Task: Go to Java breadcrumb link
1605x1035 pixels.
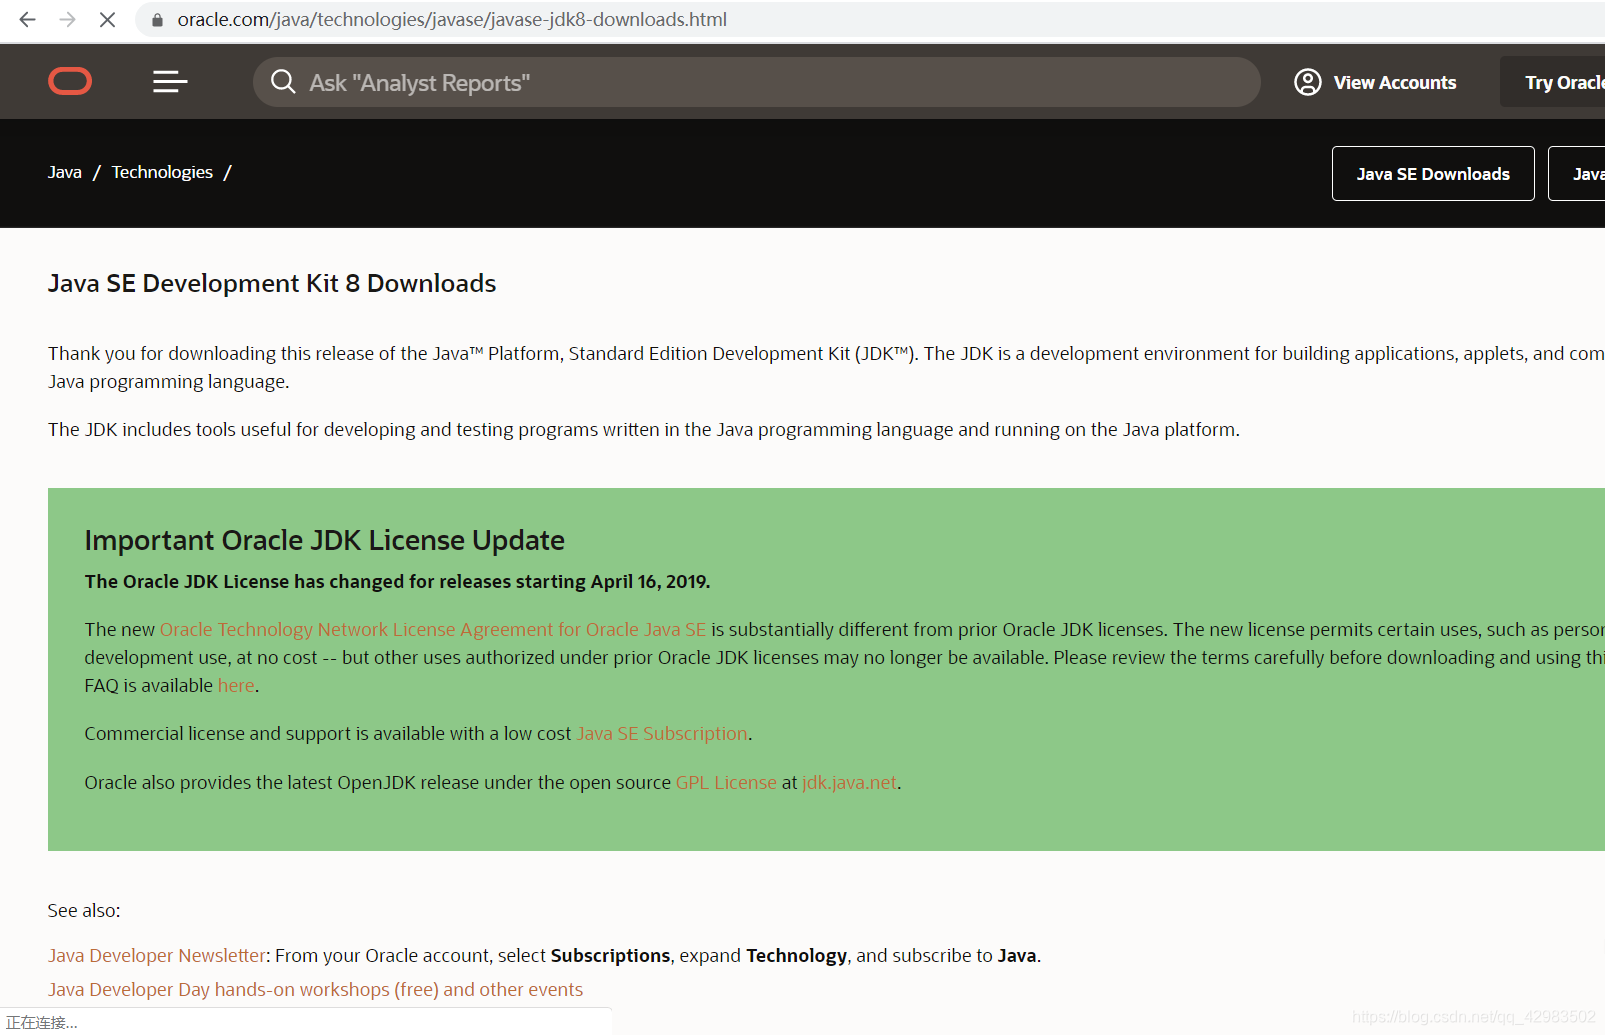Action: [65, 172]
